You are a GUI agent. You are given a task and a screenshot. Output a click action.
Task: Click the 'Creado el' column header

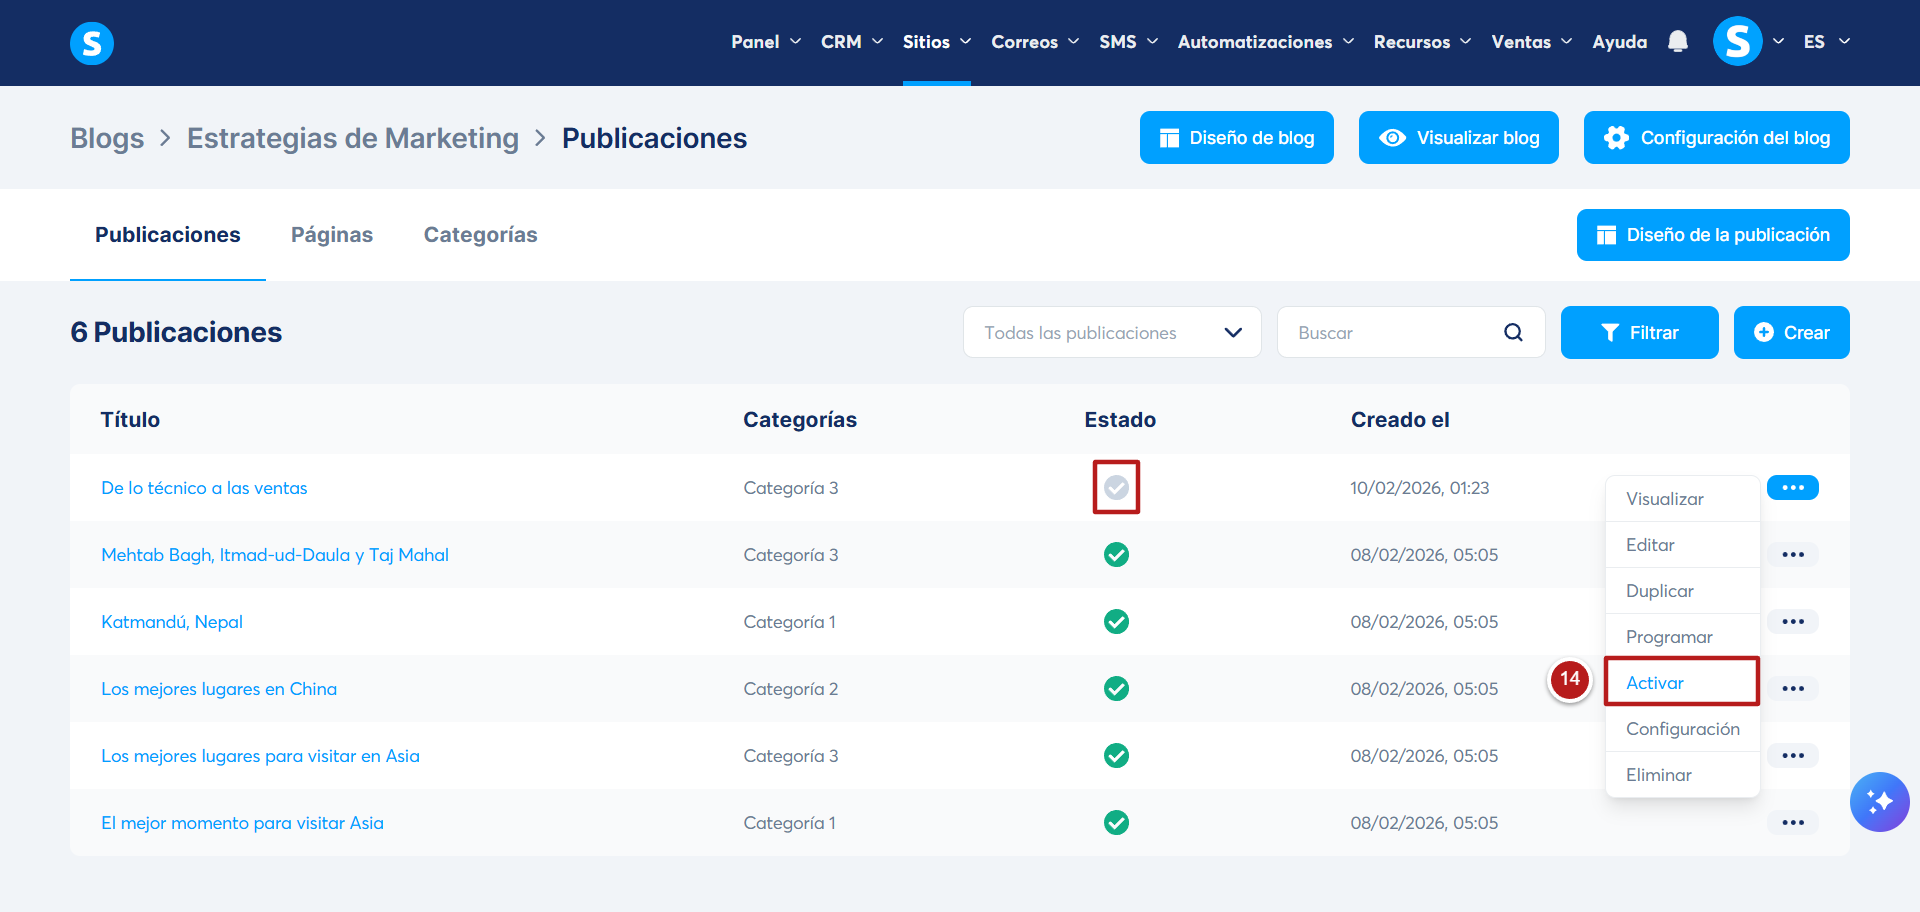tap(1400, 420)
